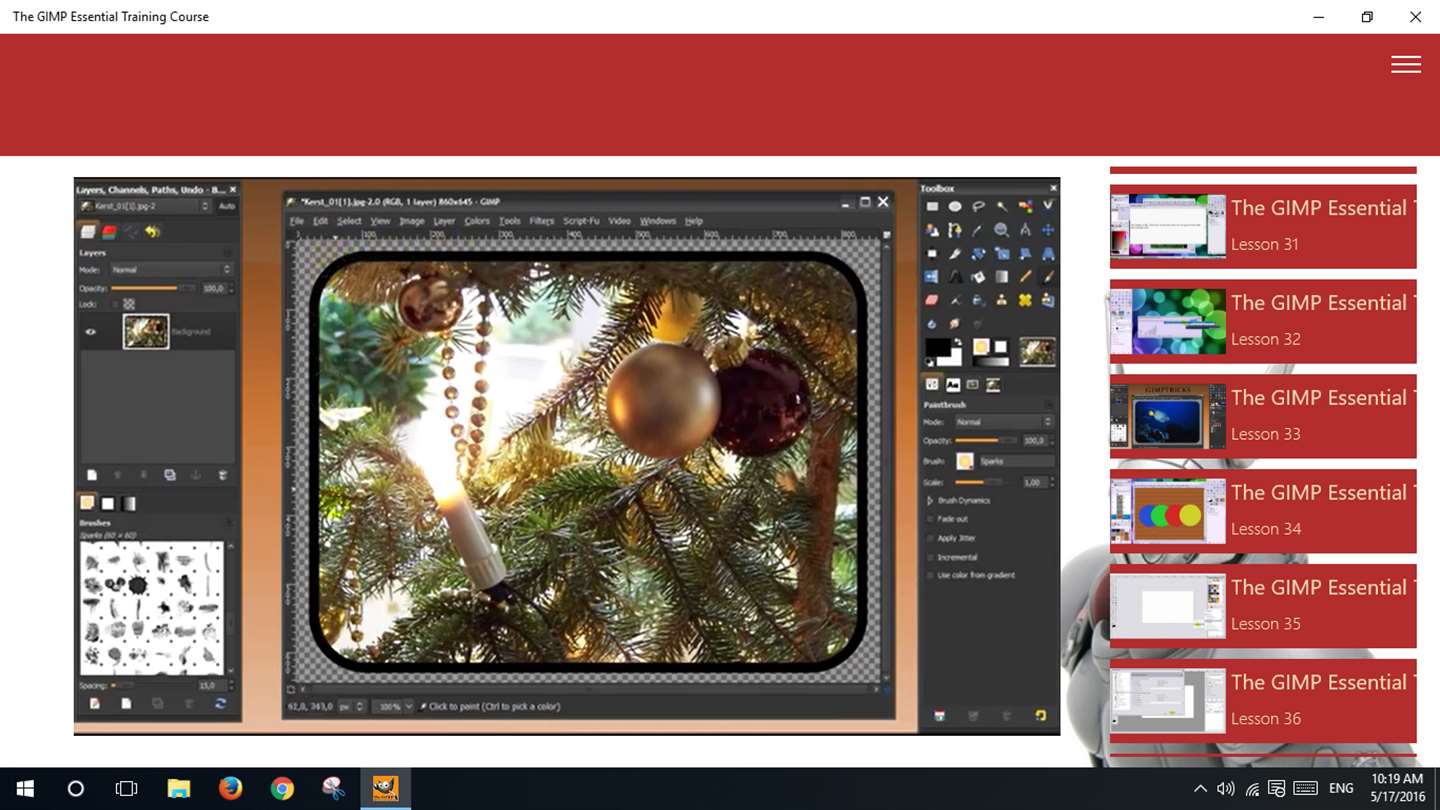Click the Windows Start button

[x=24, y=789]
